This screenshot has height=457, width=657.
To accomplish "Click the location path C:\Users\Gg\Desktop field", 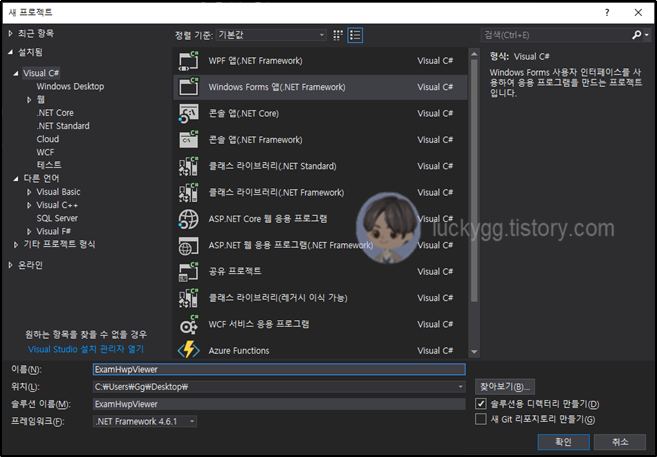I will point(274,387).
